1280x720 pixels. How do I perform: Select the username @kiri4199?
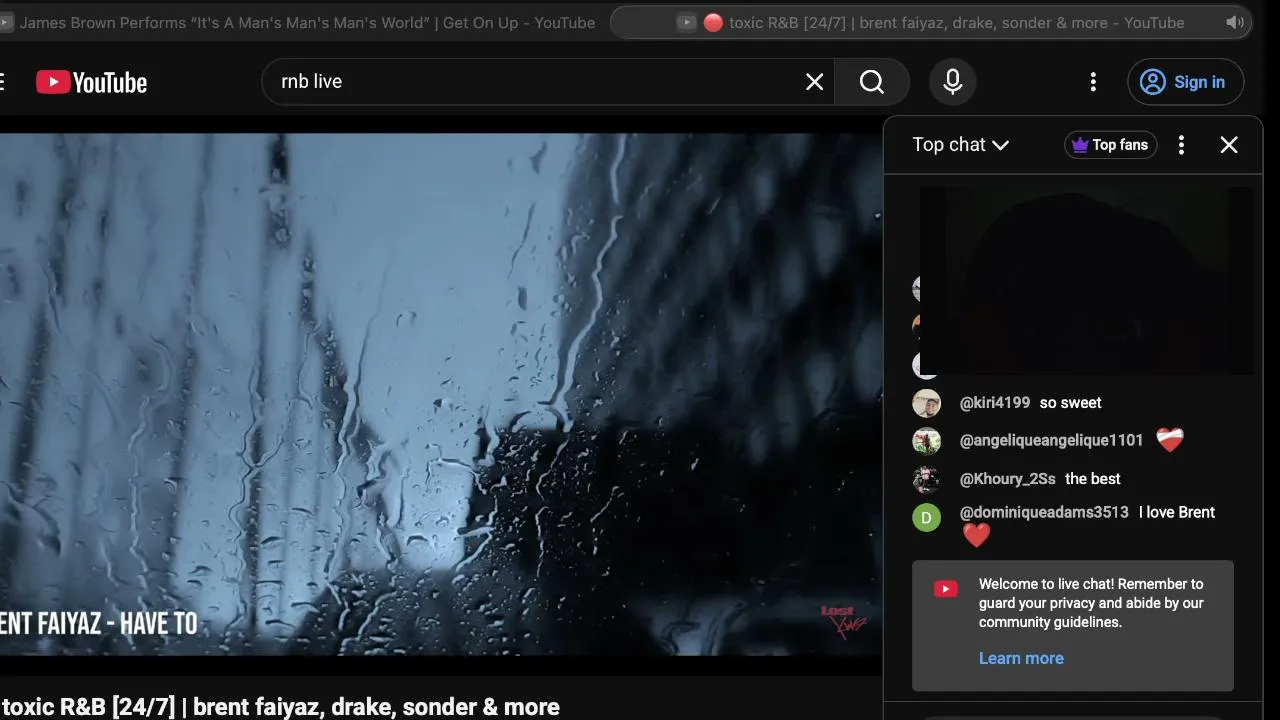995,403
